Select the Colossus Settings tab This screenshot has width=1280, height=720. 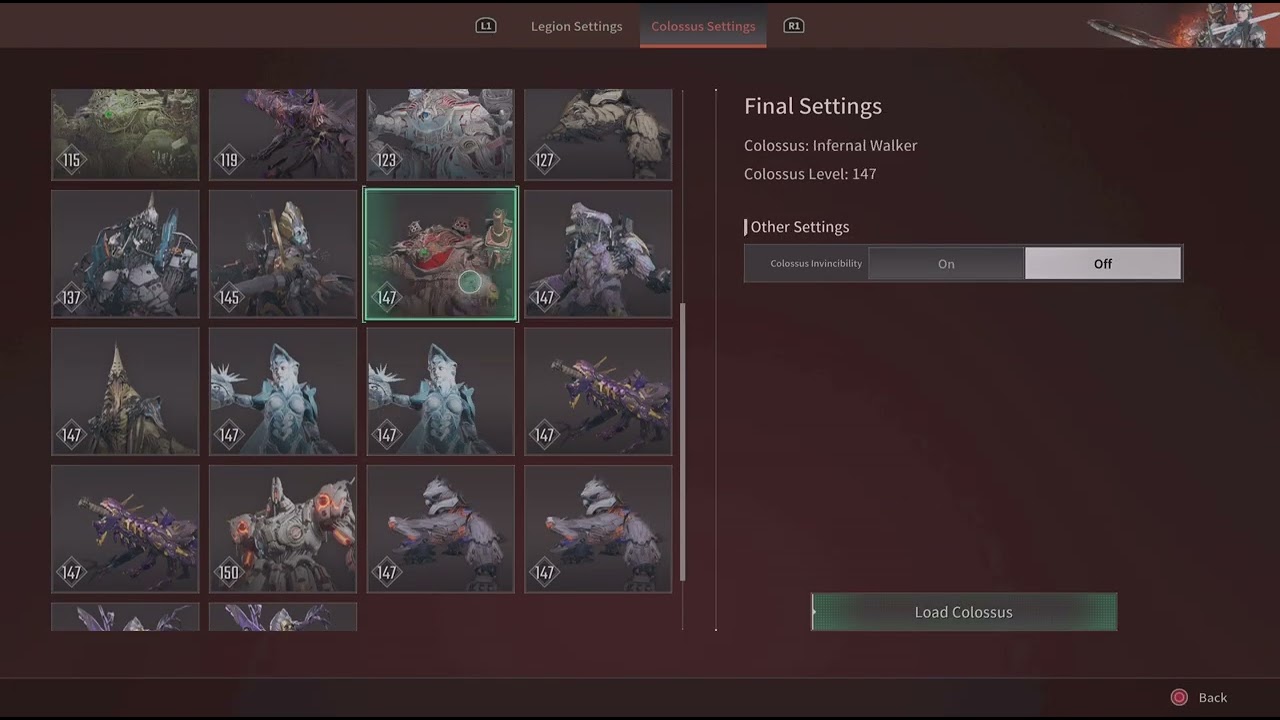point(703,26)
